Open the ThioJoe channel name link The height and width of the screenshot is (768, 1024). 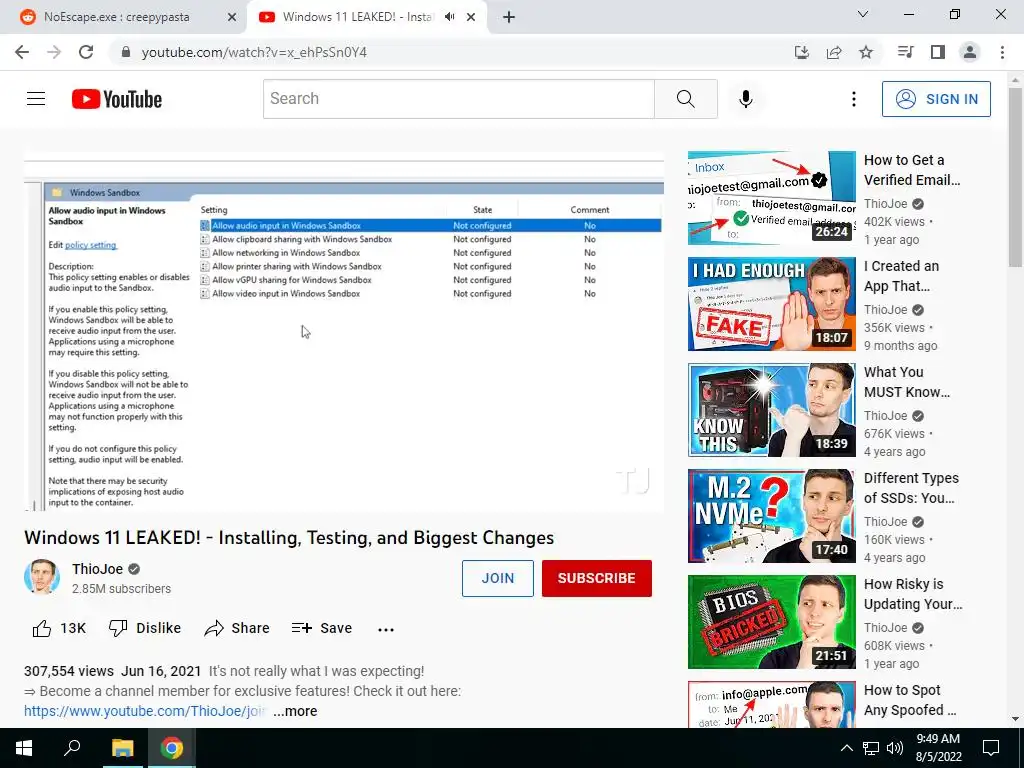pyautogui.click(x=97, y=569)
